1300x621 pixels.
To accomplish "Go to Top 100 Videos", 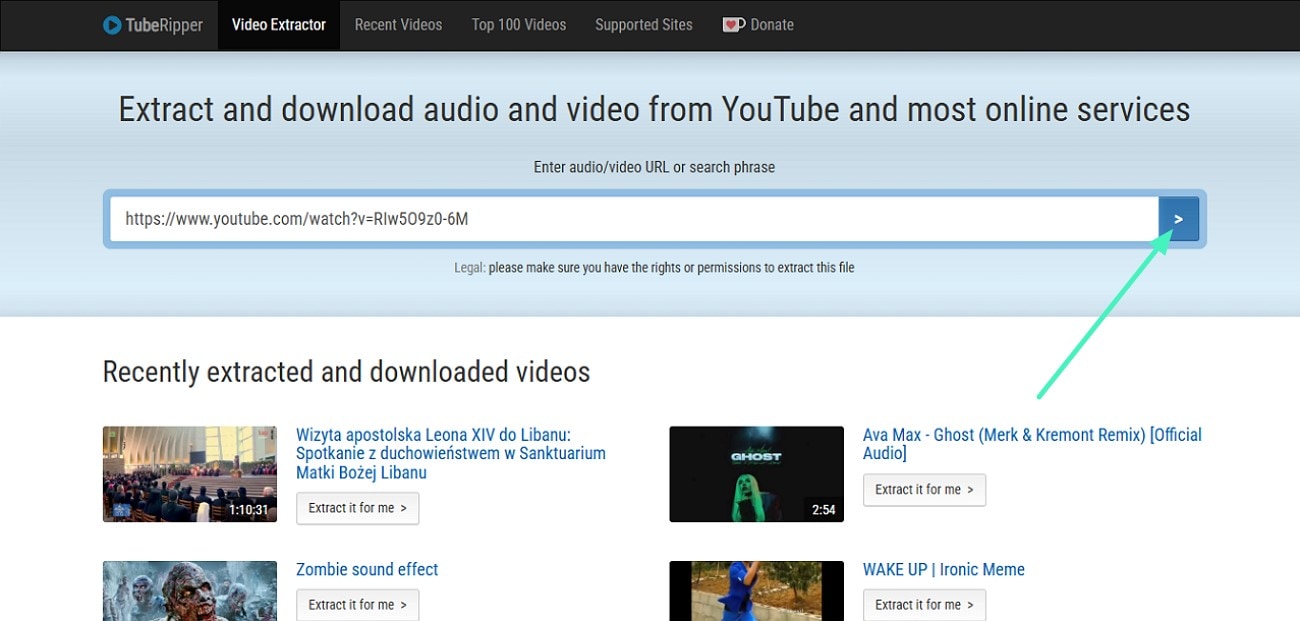I will [x=519, y=25].
